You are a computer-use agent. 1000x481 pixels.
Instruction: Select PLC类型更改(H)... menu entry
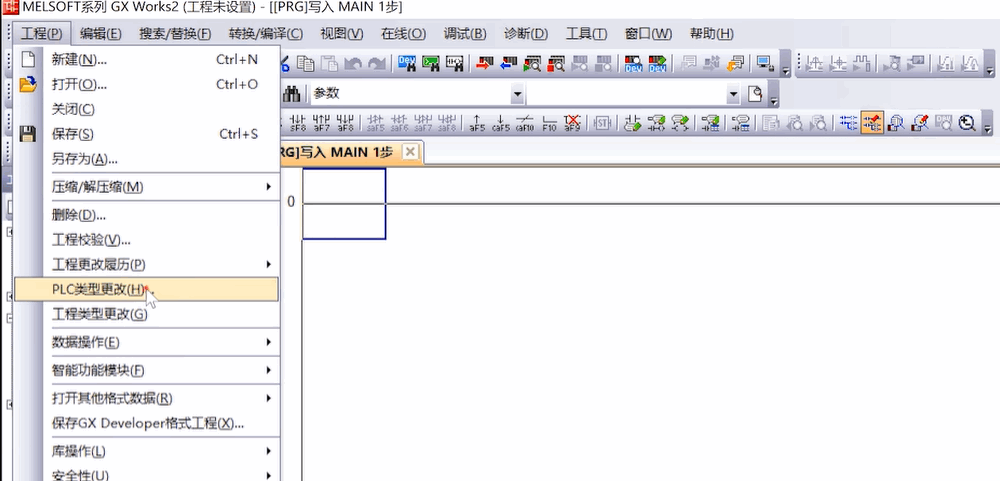147,289
